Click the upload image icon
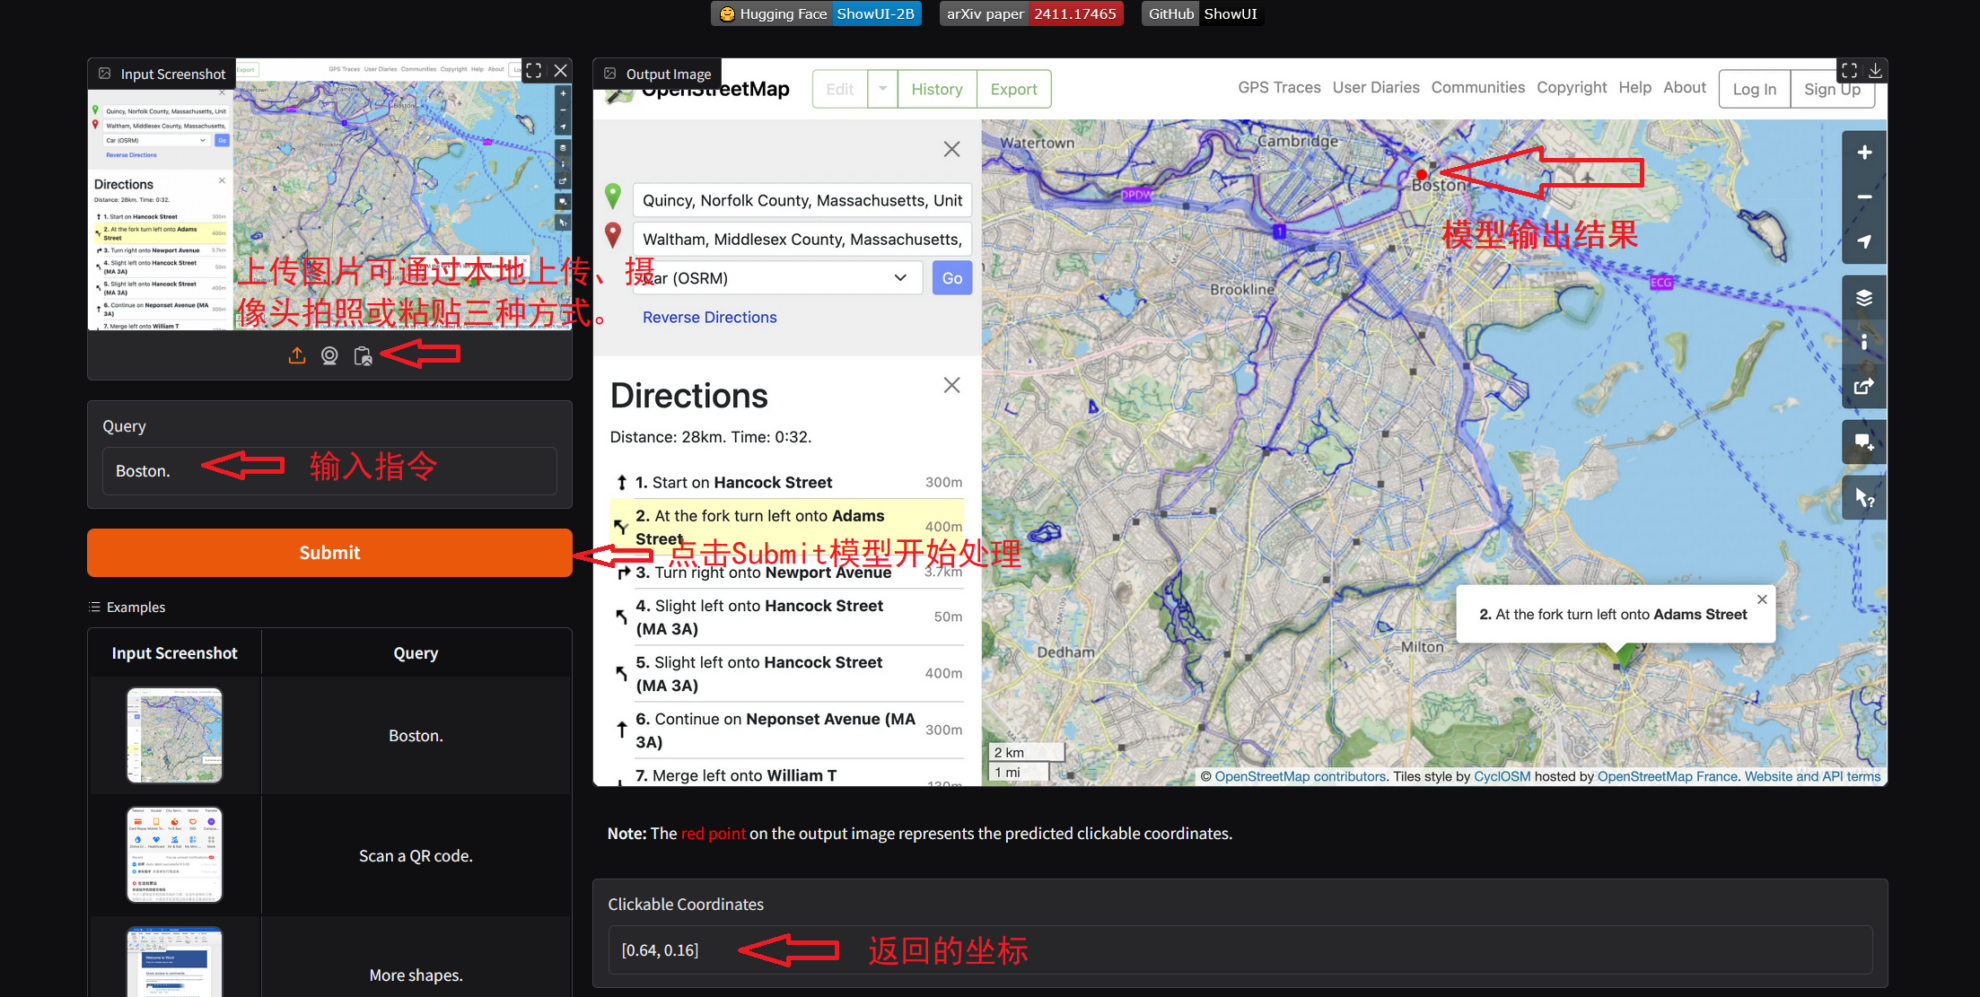 coord(297,356)
